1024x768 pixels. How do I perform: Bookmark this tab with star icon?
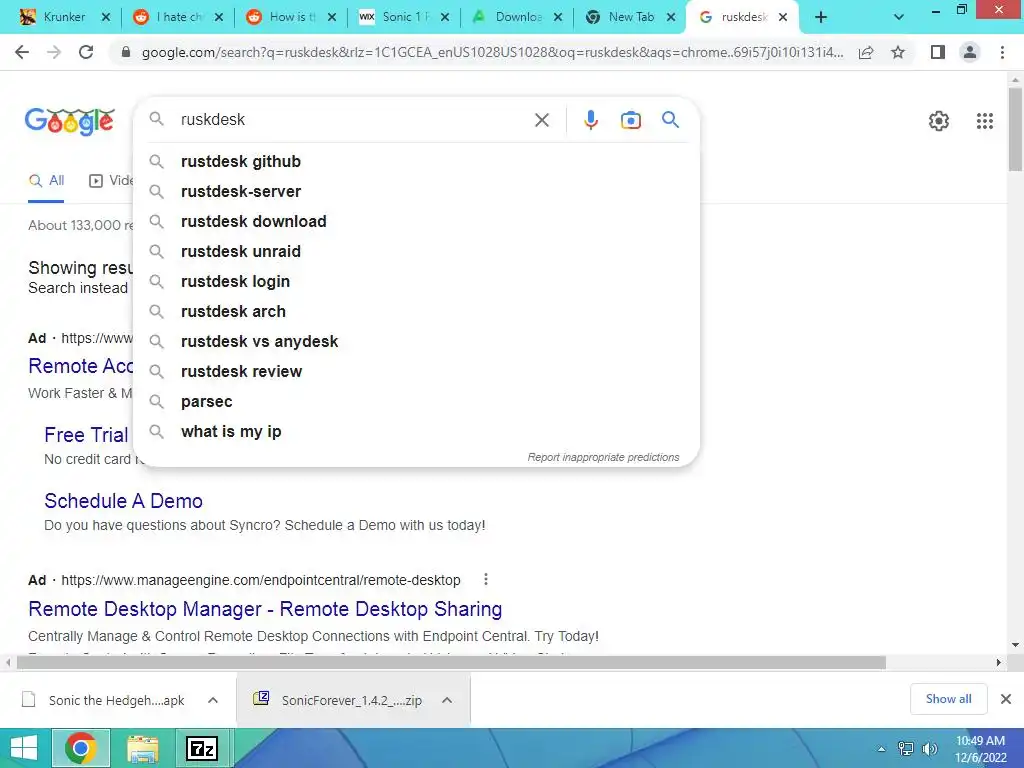tap(898, 52)
